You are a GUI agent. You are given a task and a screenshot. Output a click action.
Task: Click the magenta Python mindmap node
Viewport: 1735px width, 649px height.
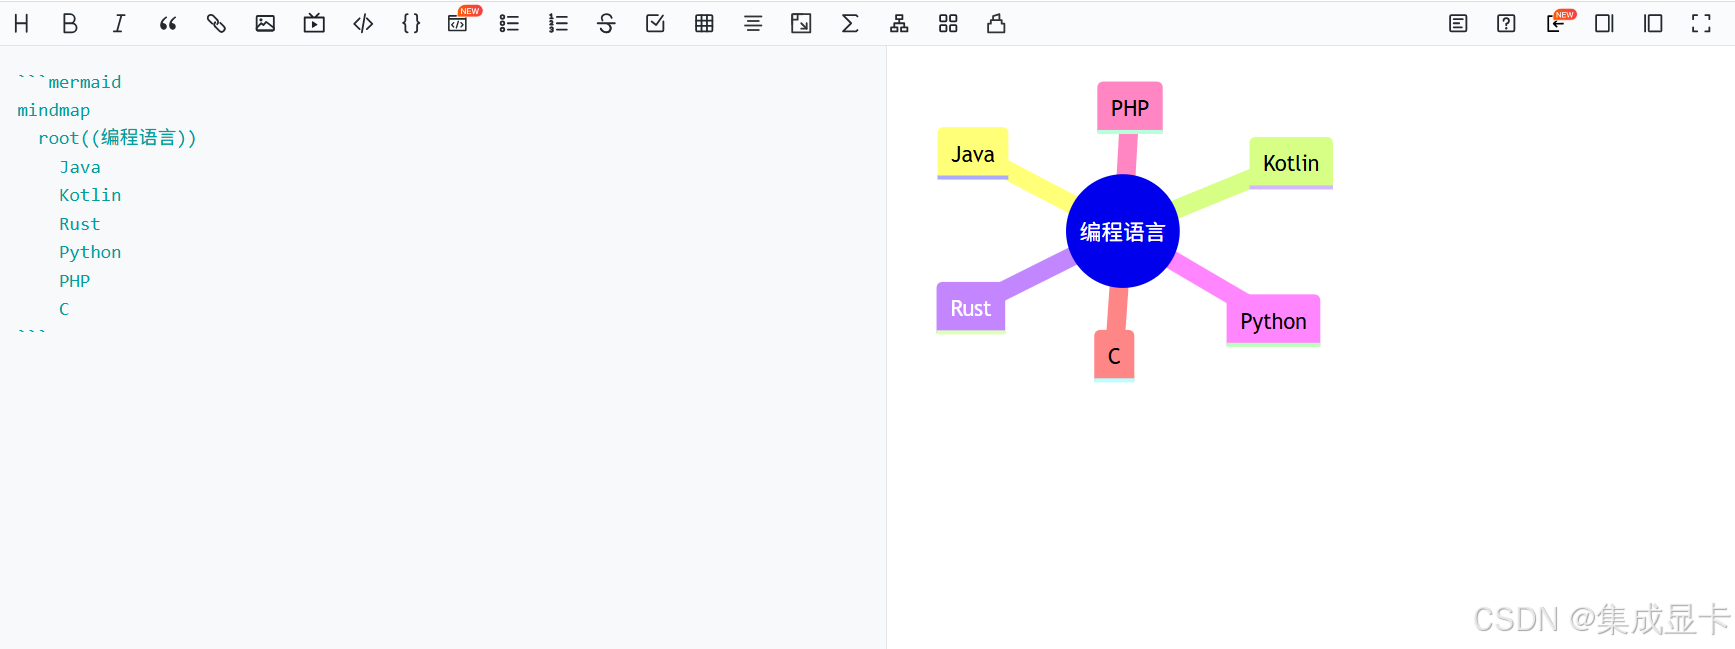tap(1273, 321)
